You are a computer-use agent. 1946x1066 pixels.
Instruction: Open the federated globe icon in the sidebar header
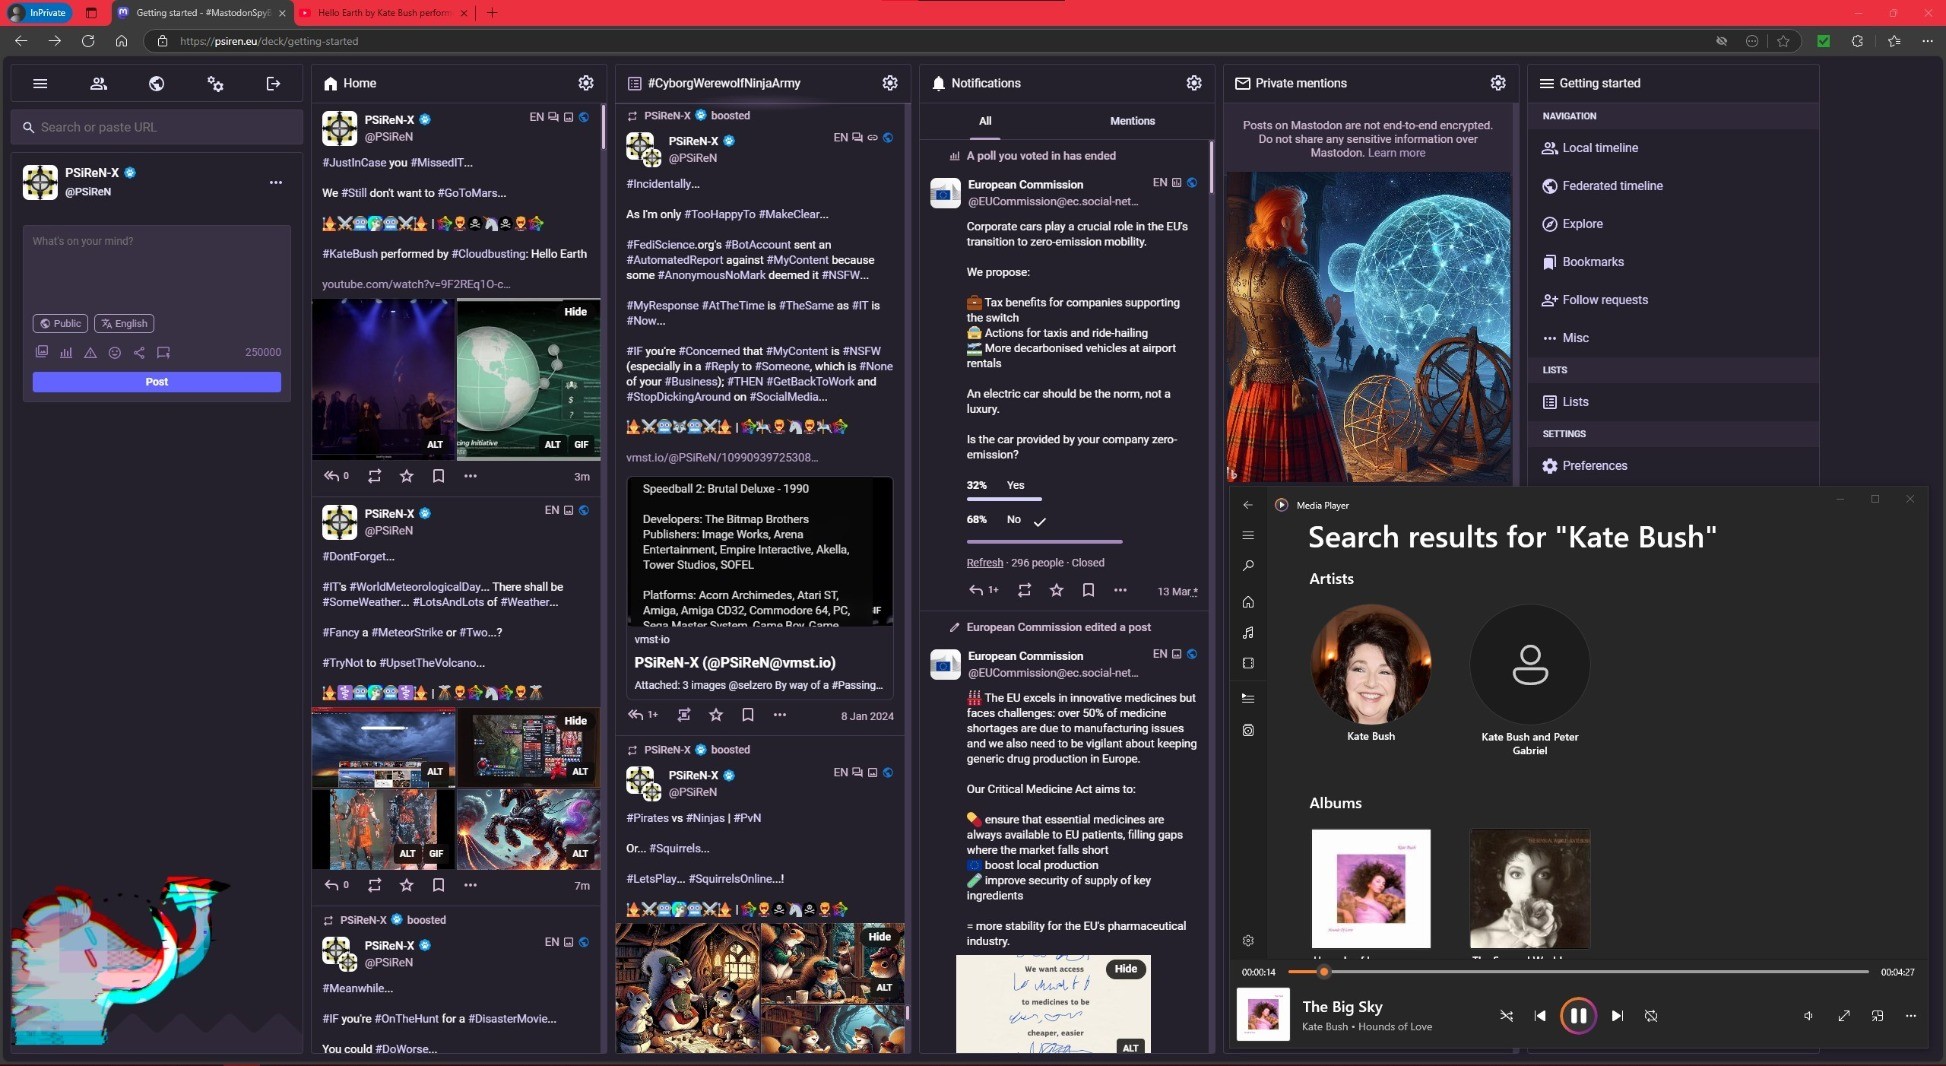[x=156, y=84]
